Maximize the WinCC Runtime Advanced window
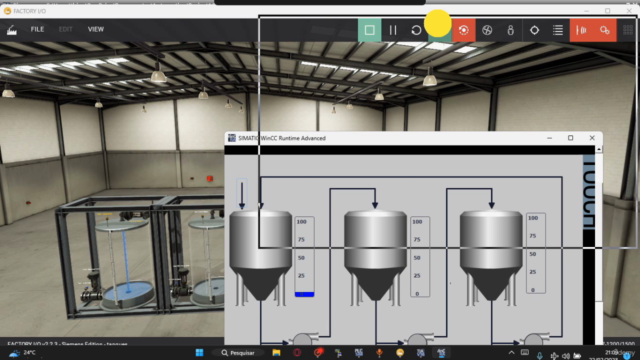 [x=571, y=138]
